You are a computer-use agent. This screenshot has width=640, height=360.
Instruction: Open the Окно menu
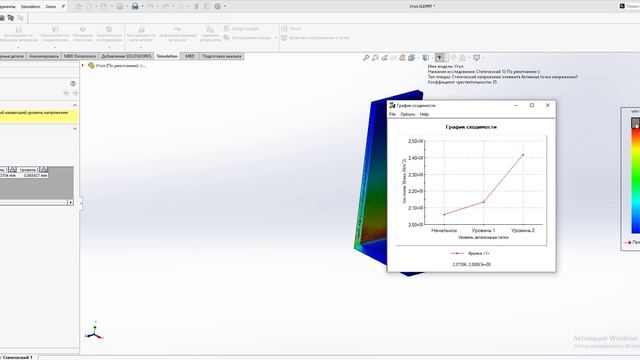pyautogui.click(x=51, y=7)
